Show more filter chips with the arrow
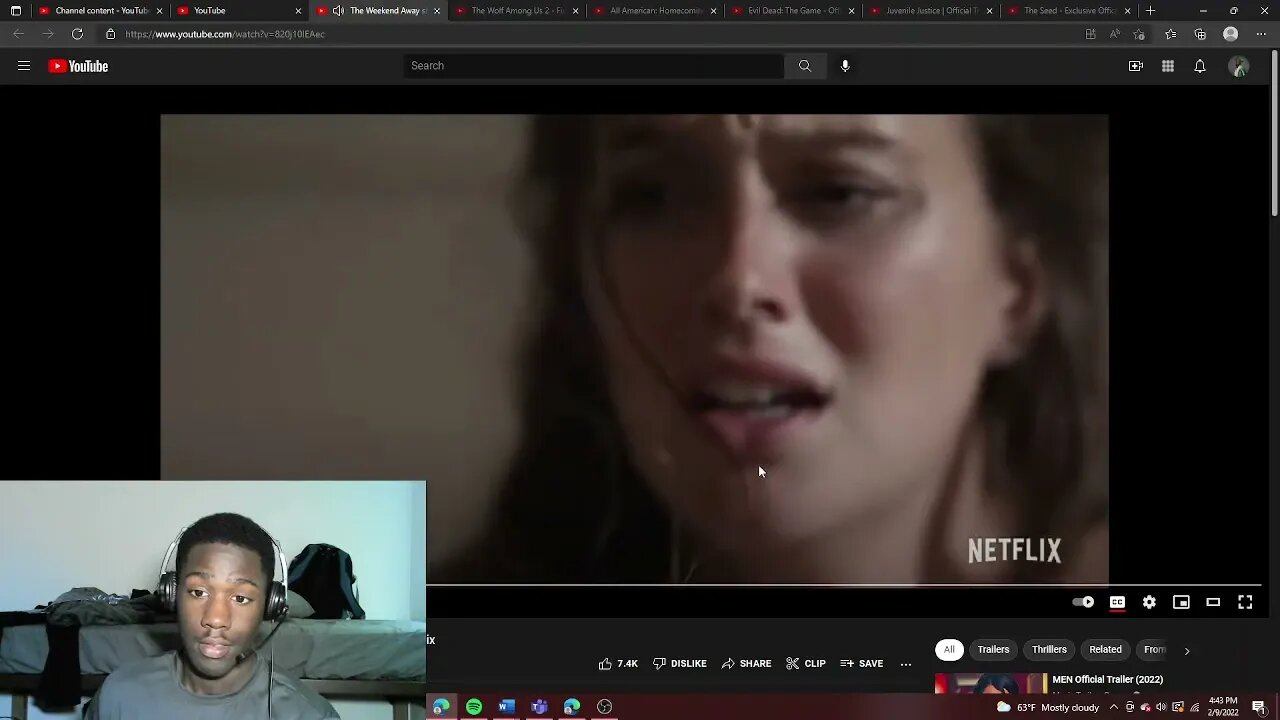This screenshot has height=720, width=1280. click(1187, 650)
